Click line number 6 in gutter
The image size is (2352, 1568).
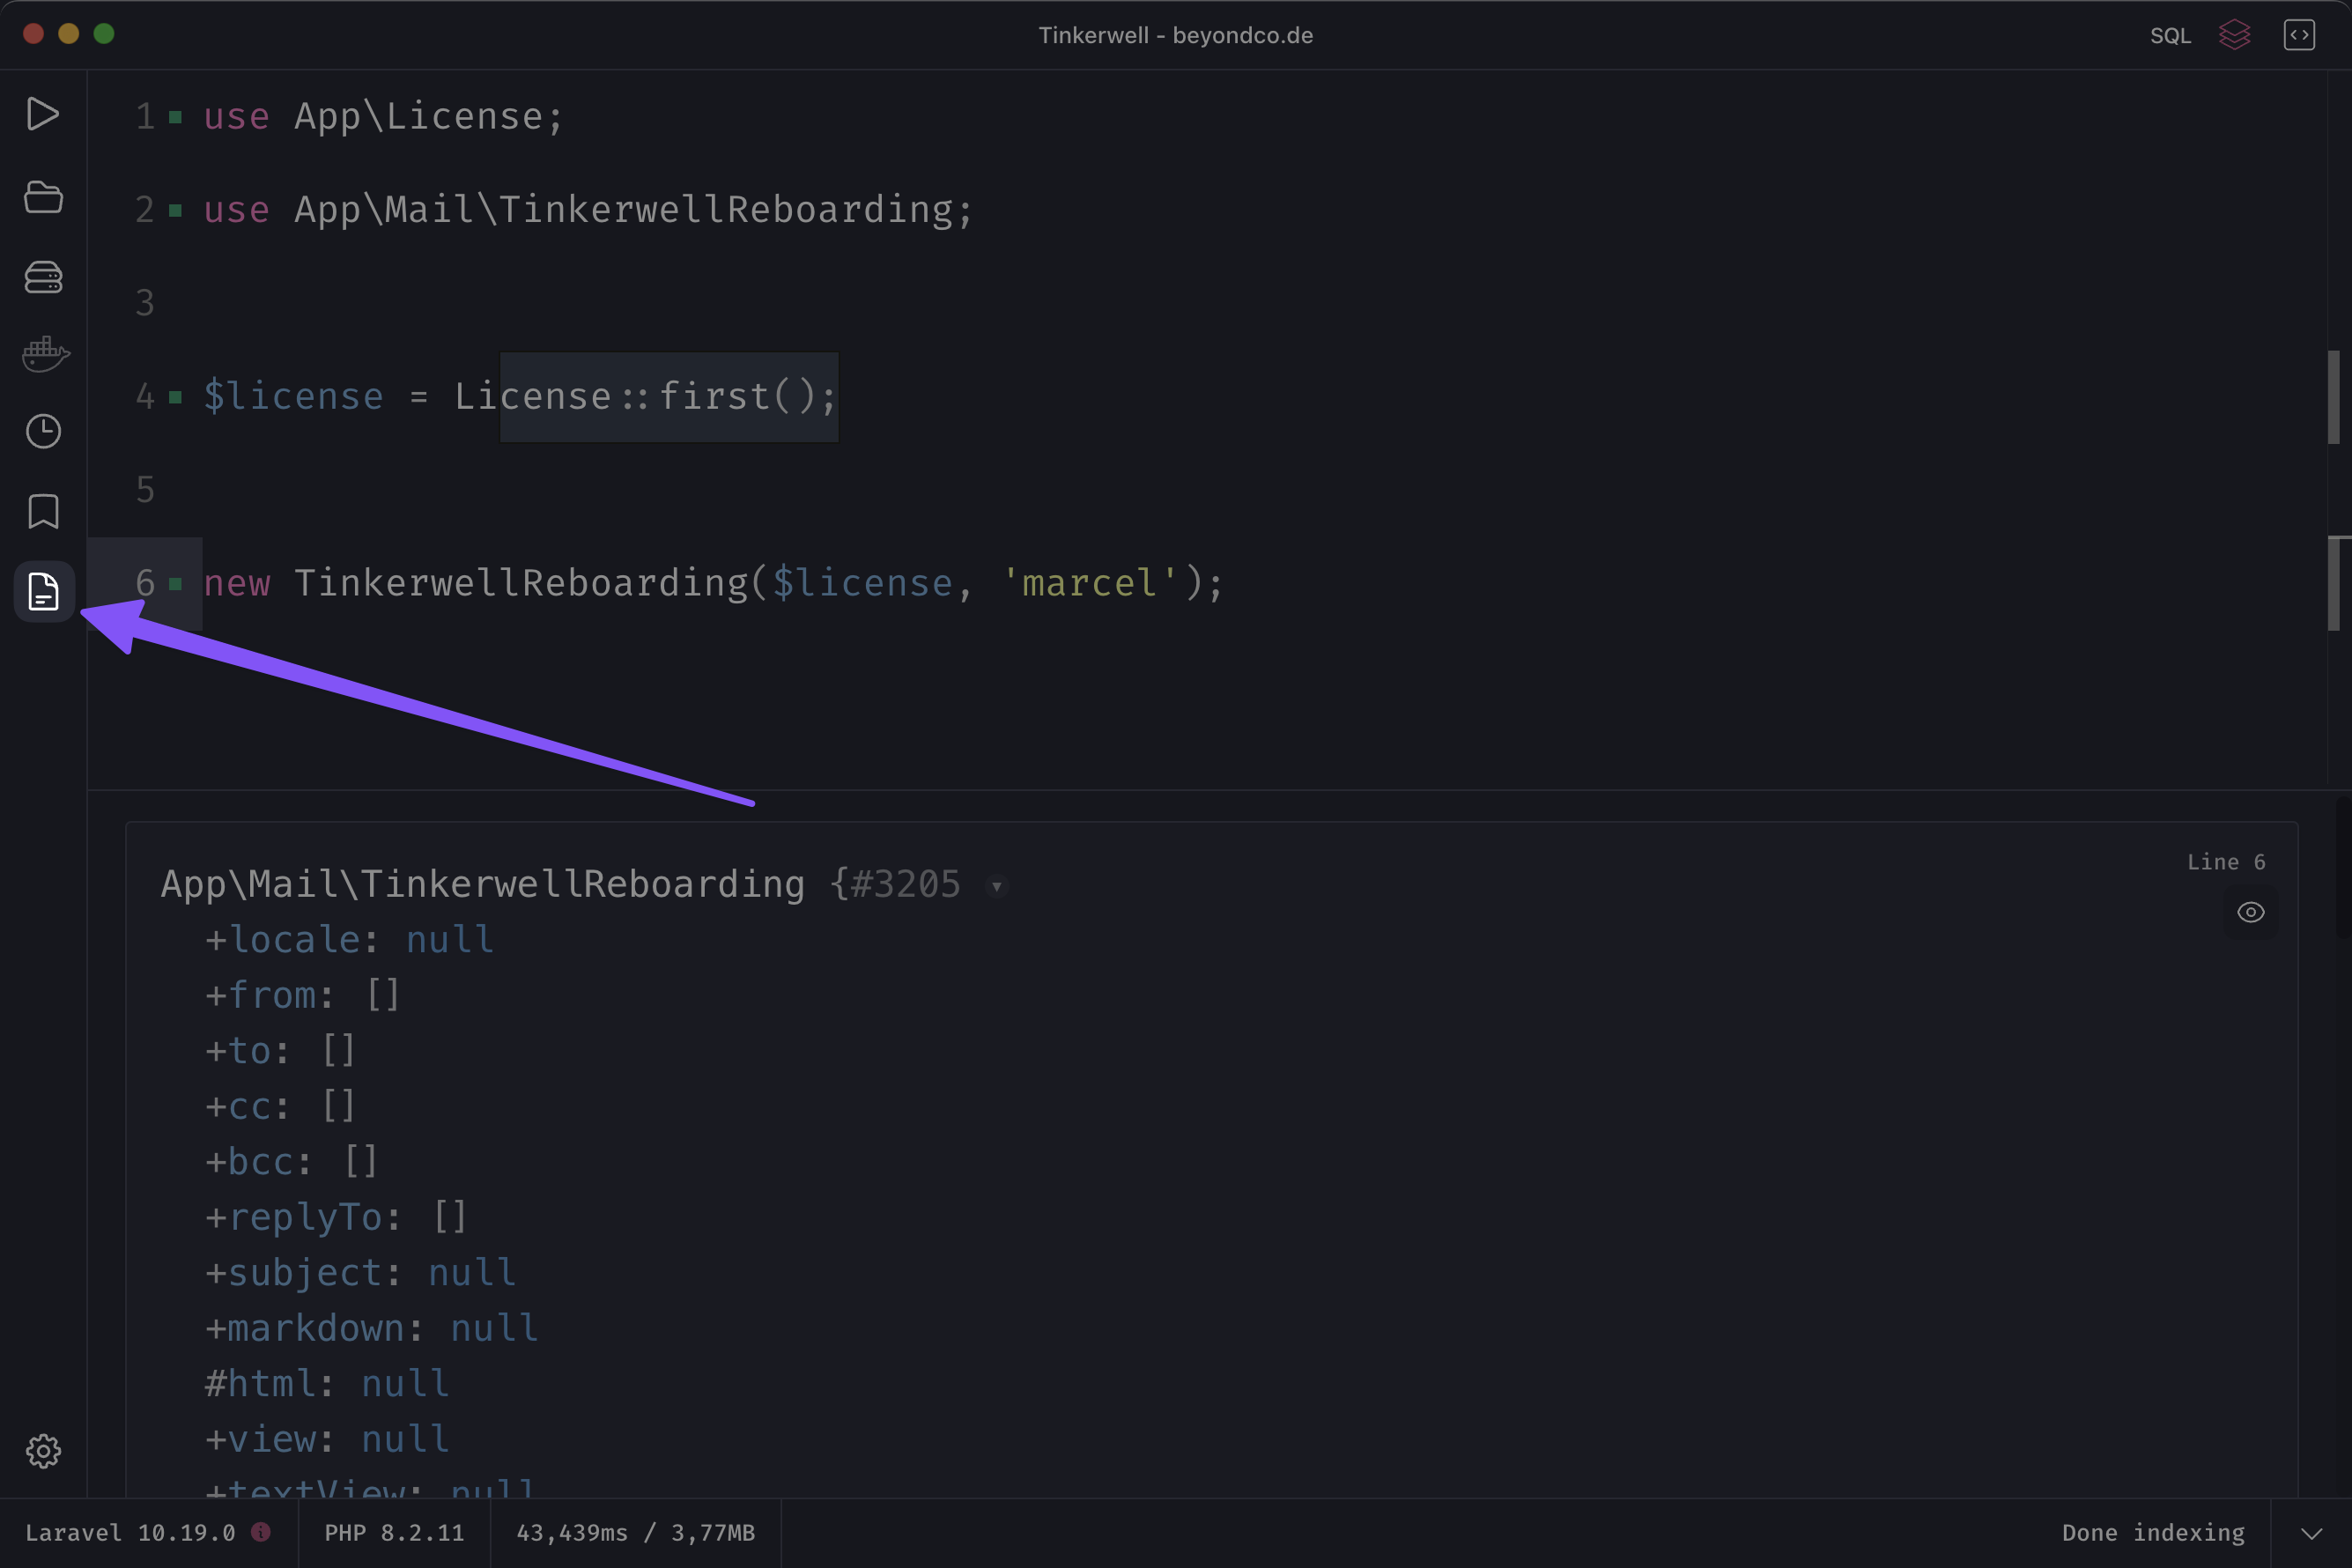coord(145,583)
